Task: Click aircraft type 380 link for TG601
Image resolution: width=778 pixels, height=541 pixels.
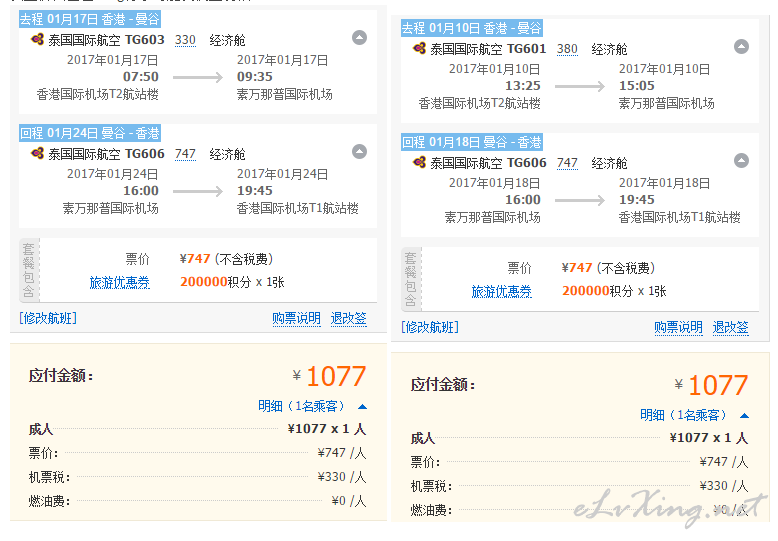Action: 567,49
